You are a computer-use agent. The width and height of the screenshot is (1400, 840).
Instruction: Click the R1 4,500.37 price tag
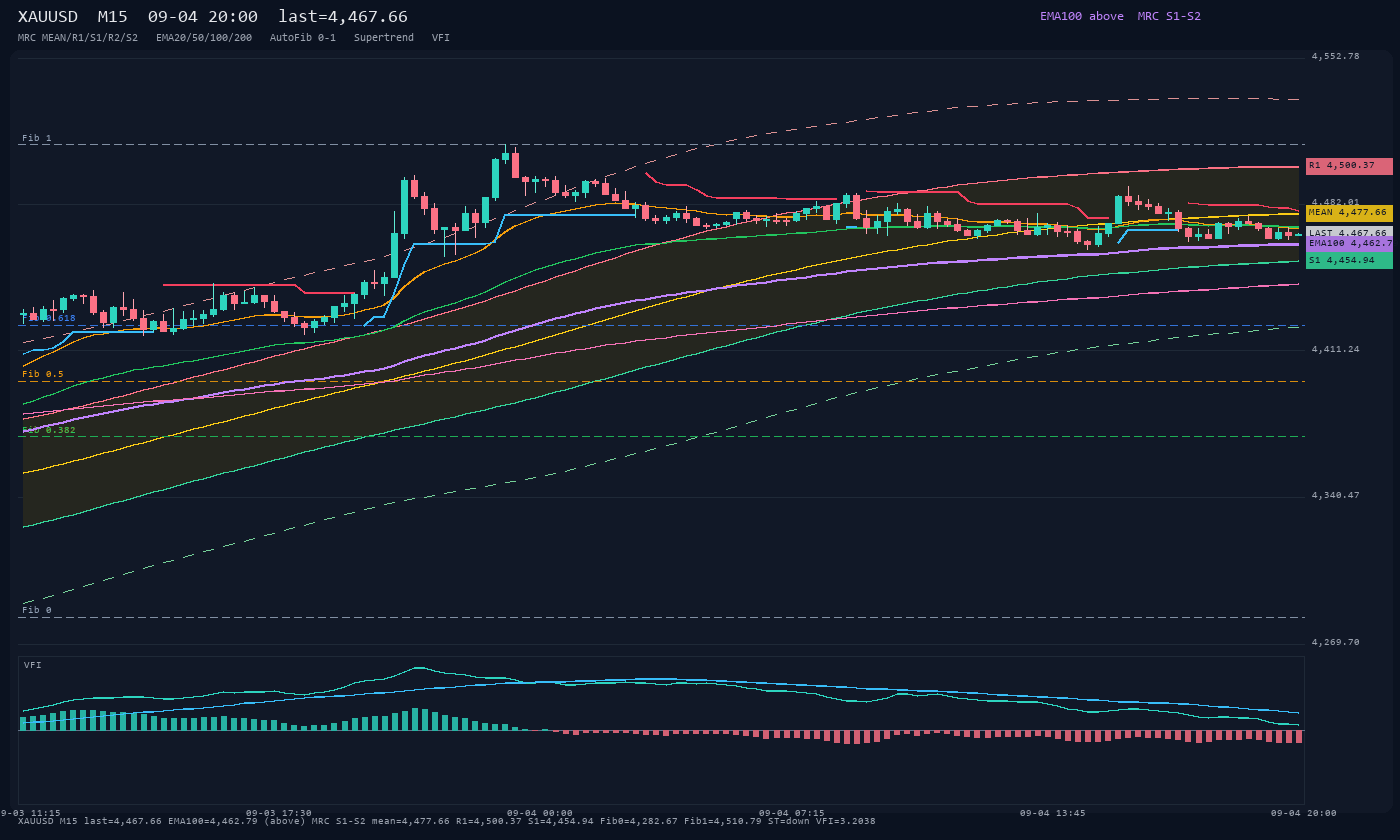pos(1349,166)
